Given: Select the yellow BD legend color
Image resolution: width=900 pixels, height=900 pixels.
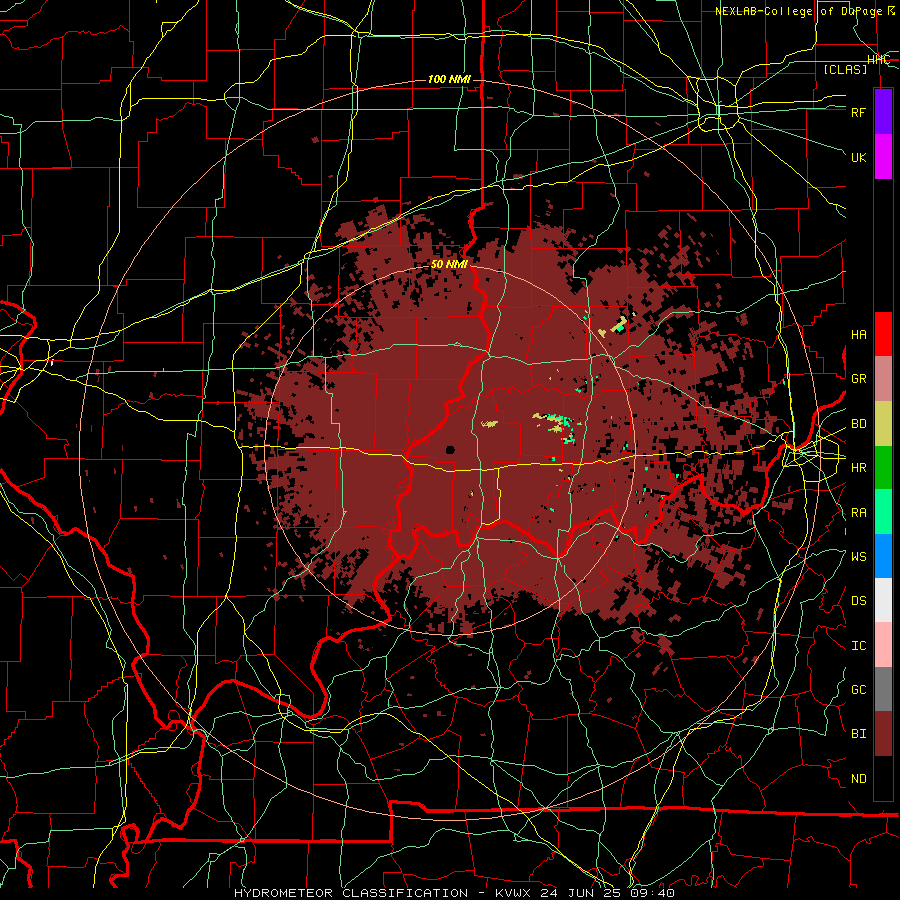Looking at the screenshot, I should point(883,423).
